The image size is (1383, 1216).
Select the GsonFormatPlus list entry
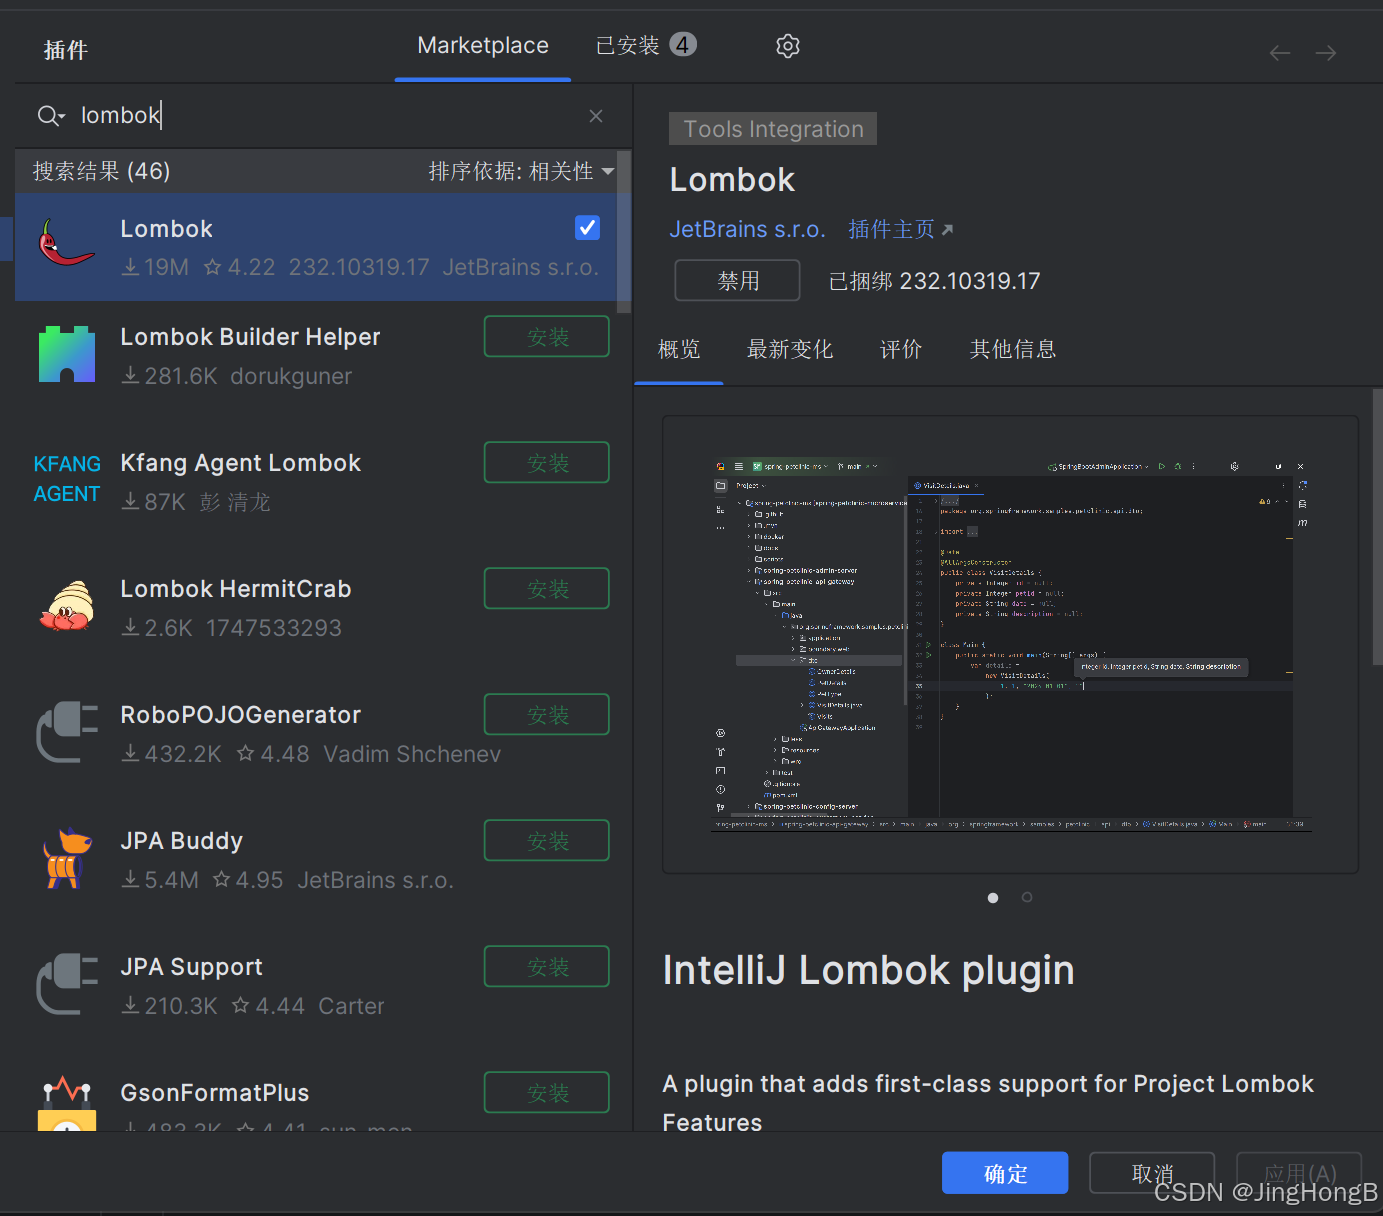(315, 1096)
